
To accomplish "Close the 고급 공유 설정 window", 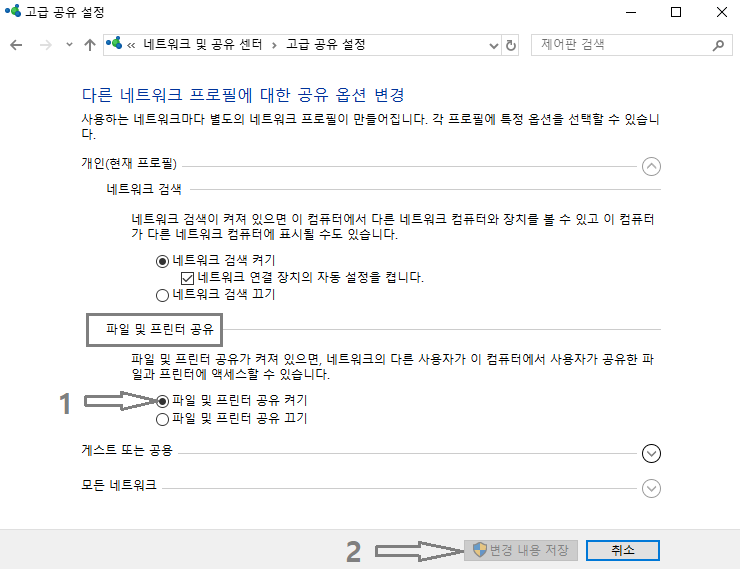I will coord(722,12).
